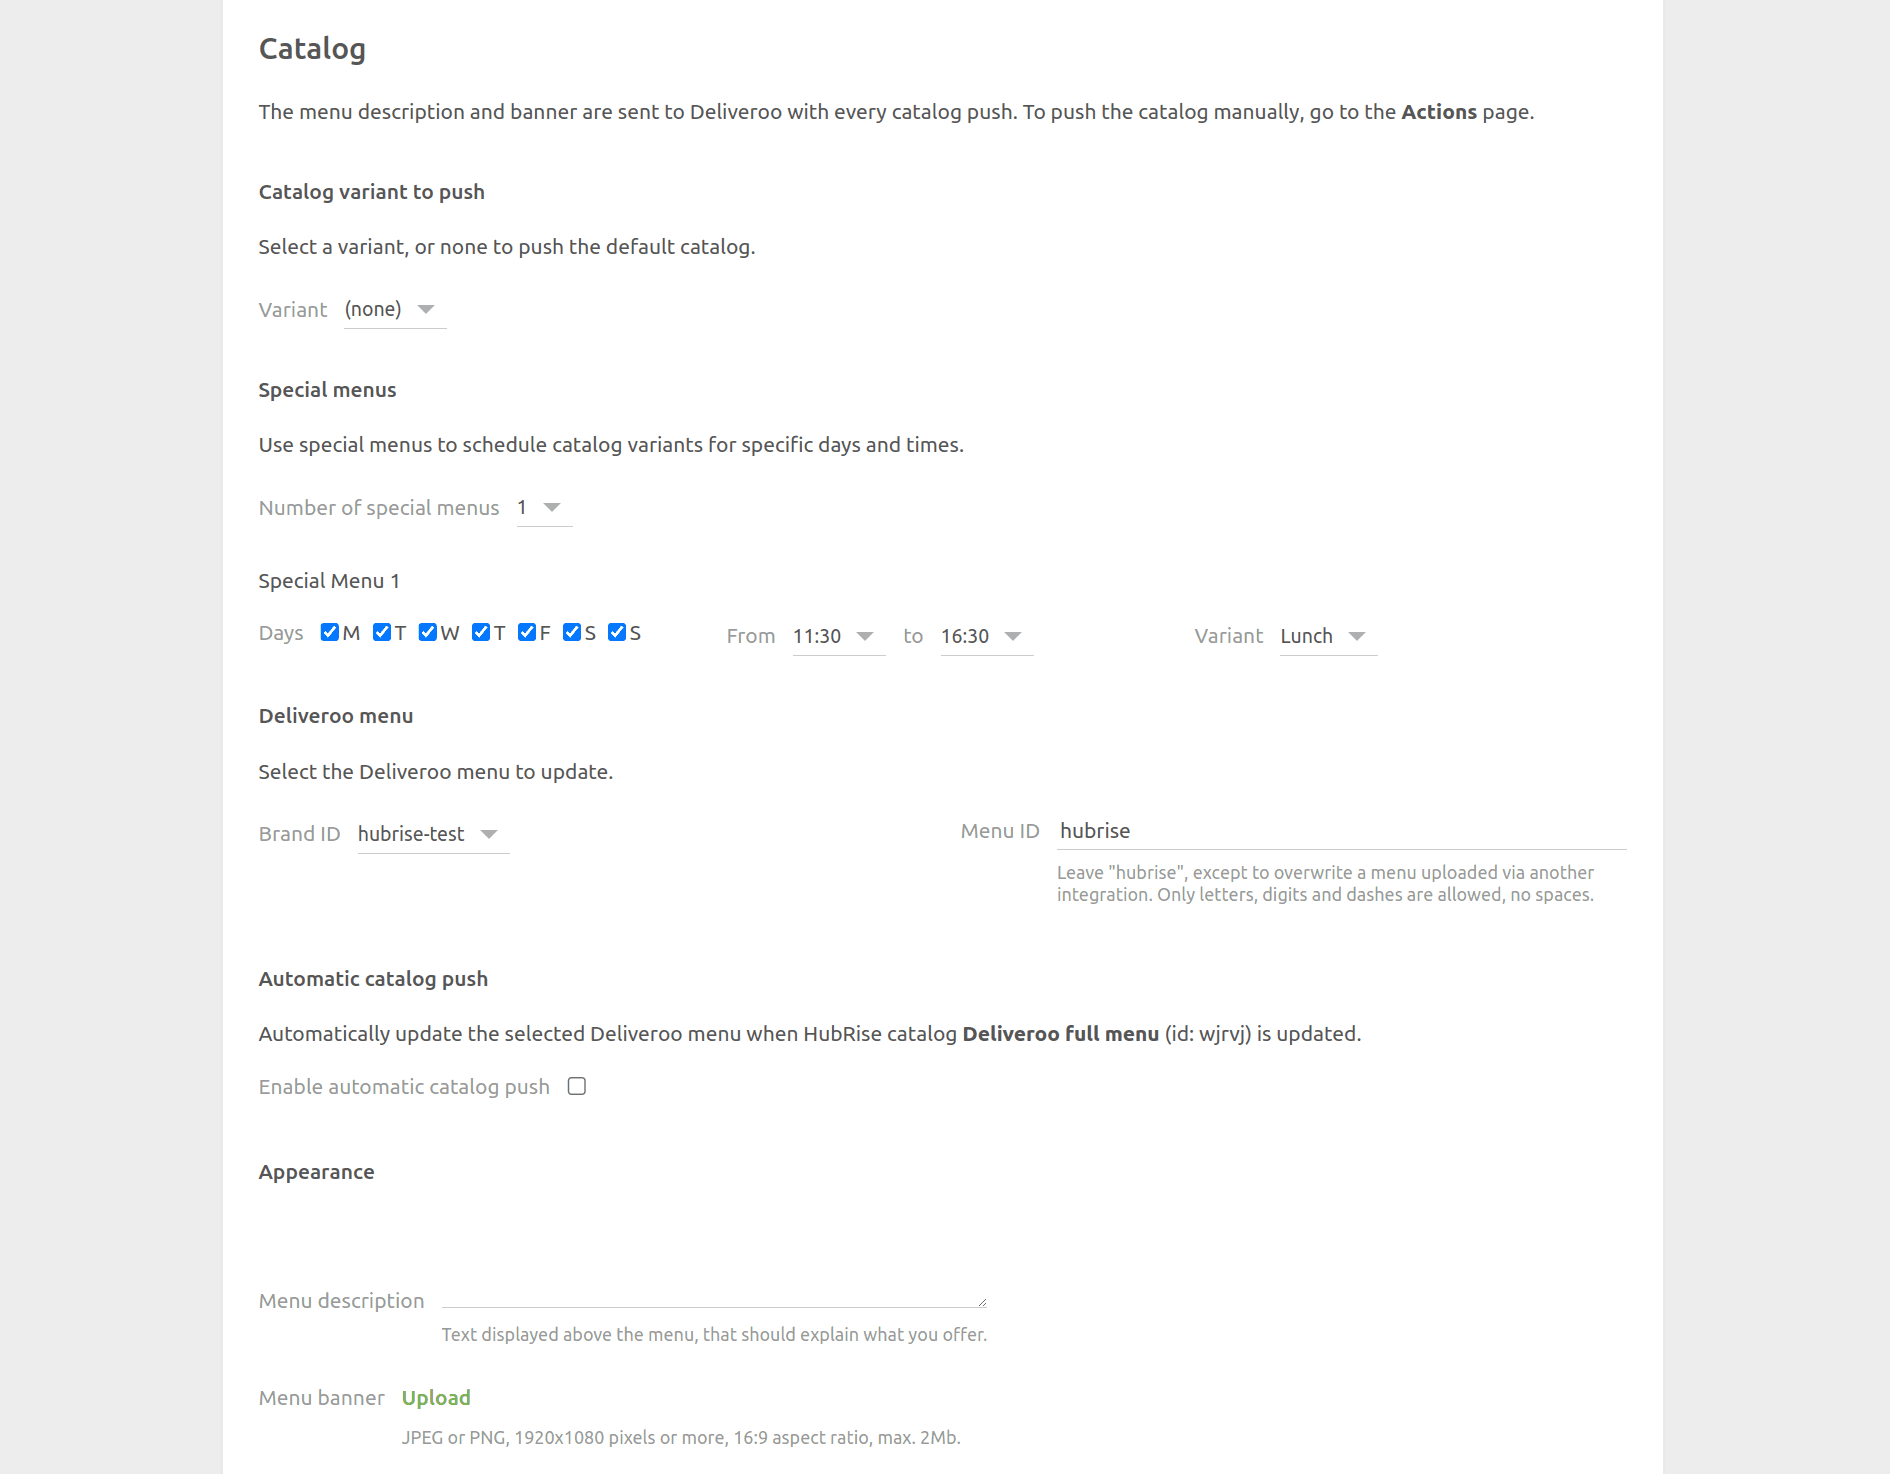Uncheck the first Saturday checkbox
The width and height of the screenshot is (1890, 1474).
click(573, 632)
